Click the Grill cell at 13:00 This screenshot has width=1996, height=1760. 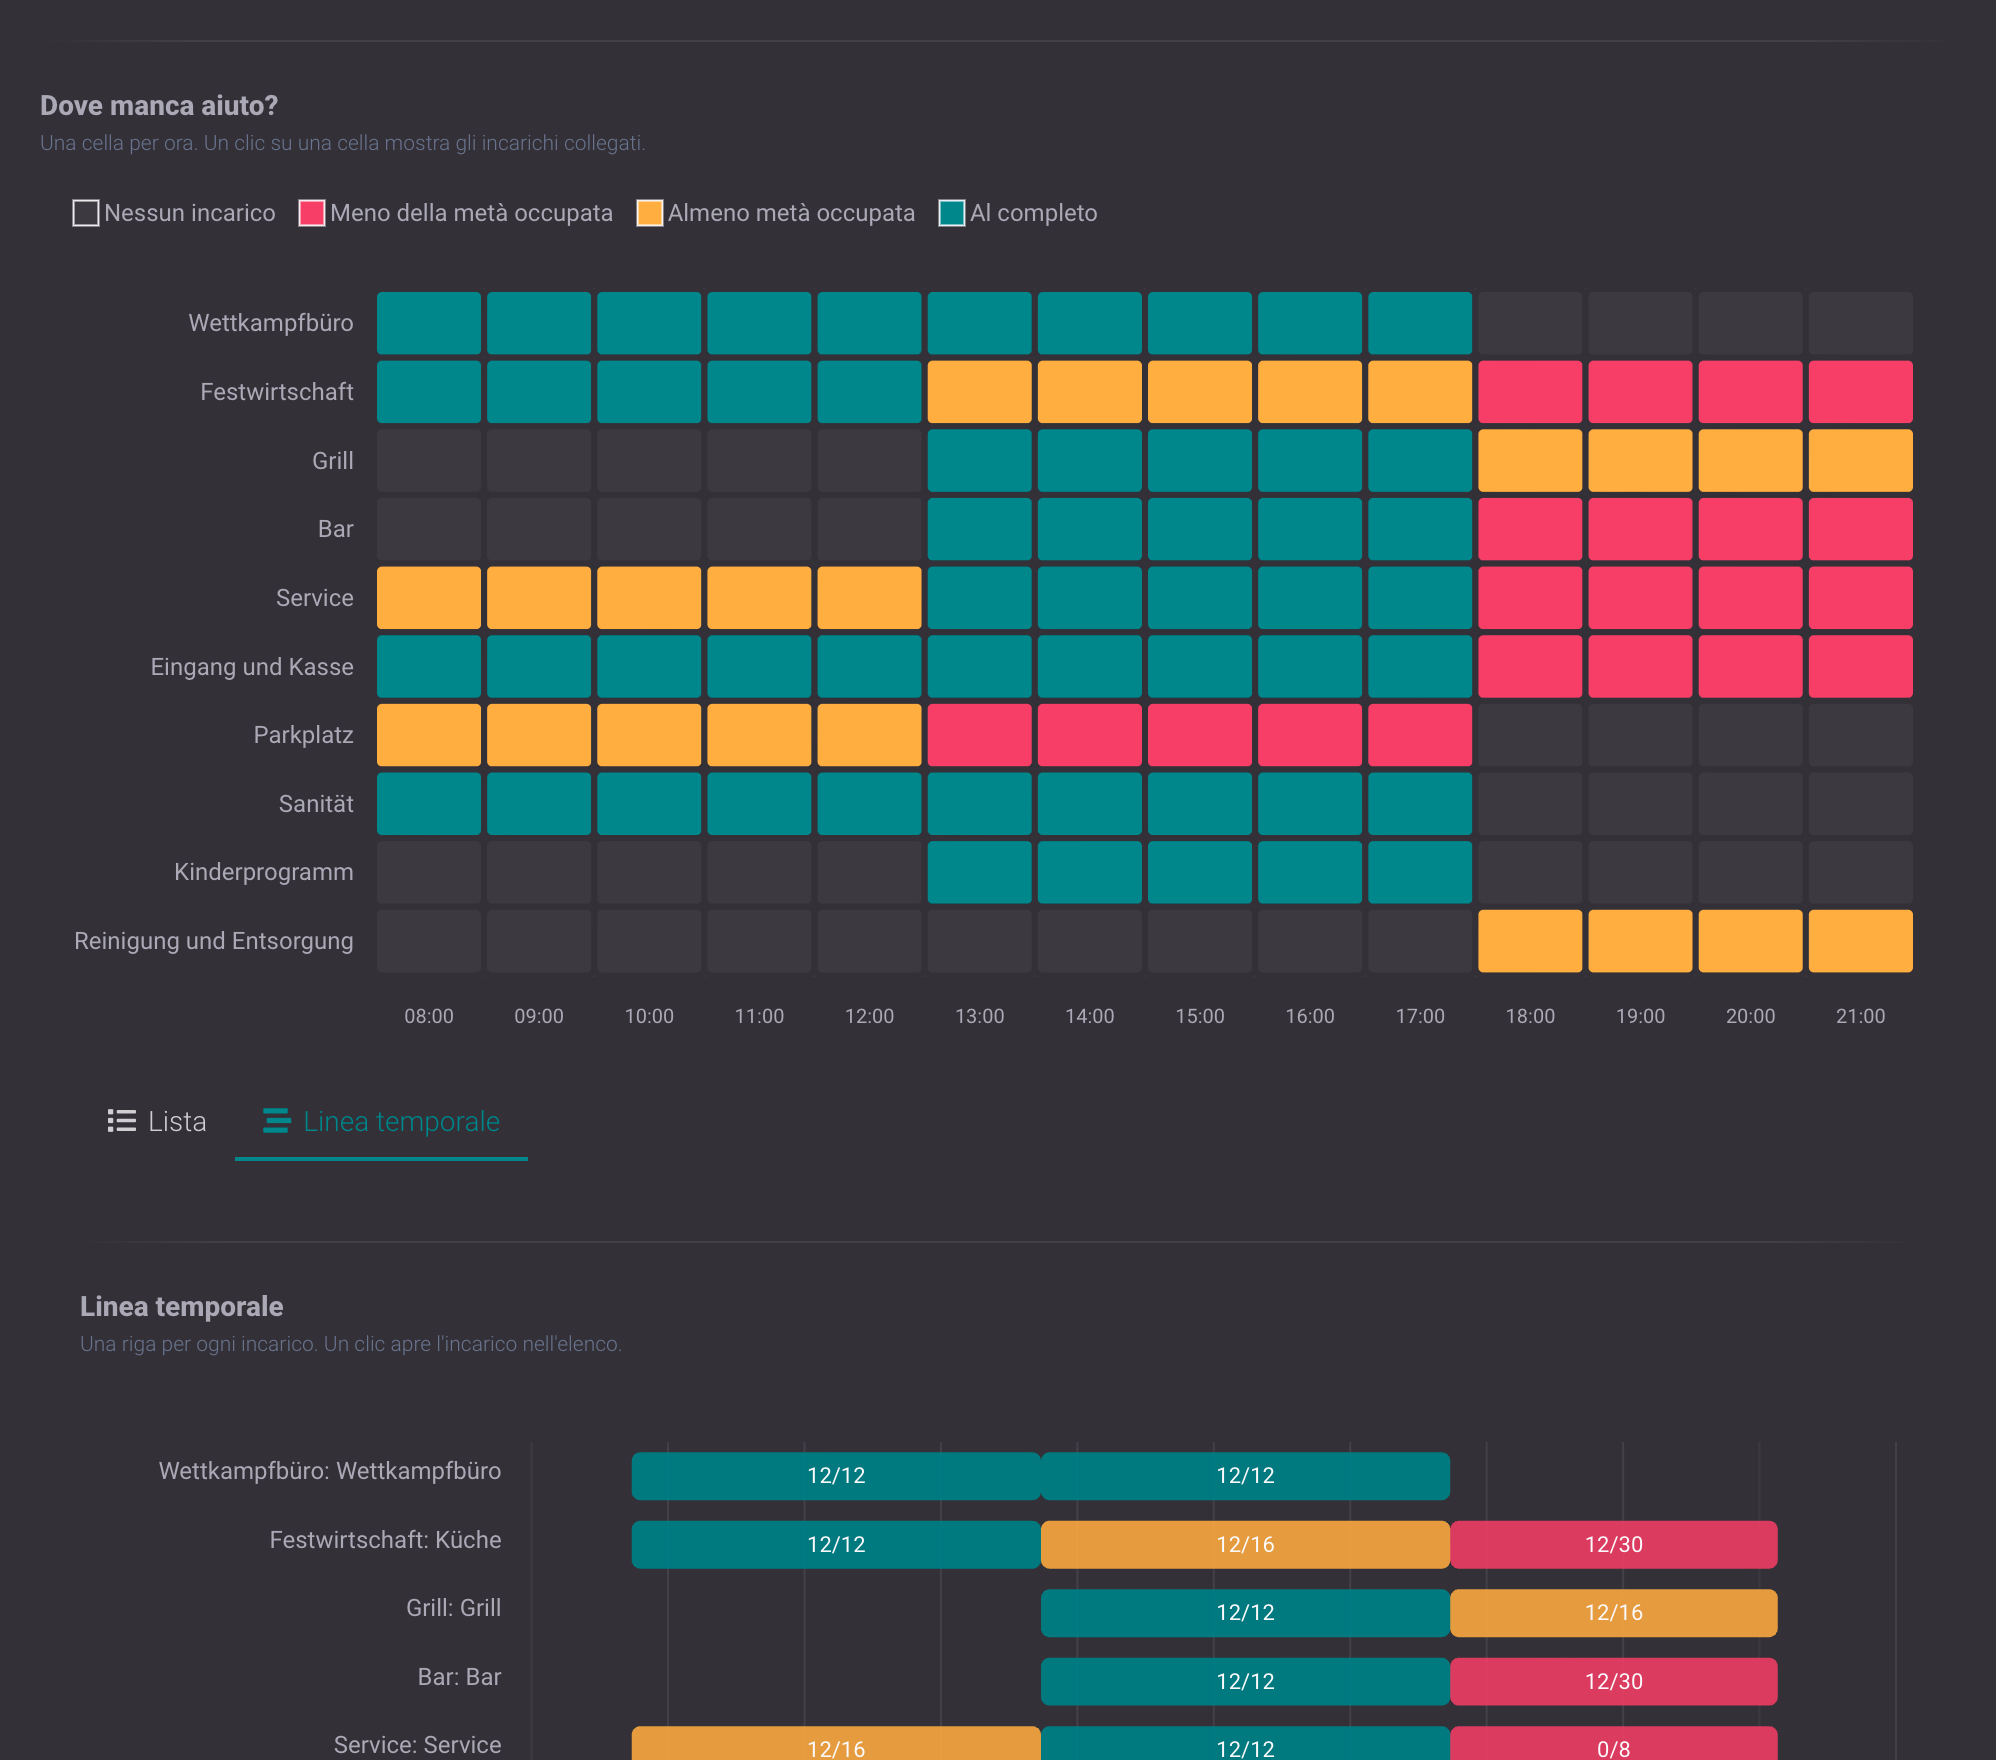tap(980, 460)
